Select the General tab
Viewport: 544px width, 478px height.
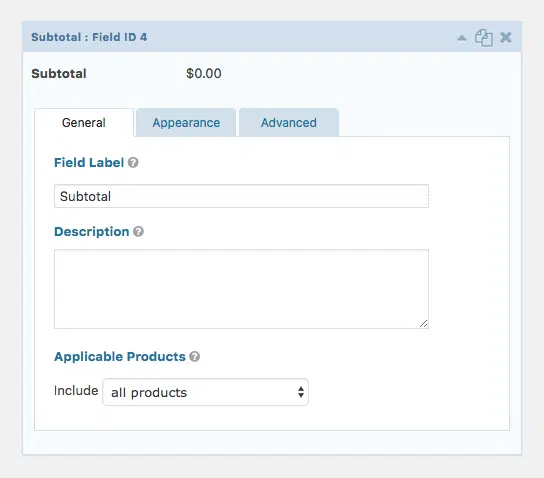click(x=84, y=123)
